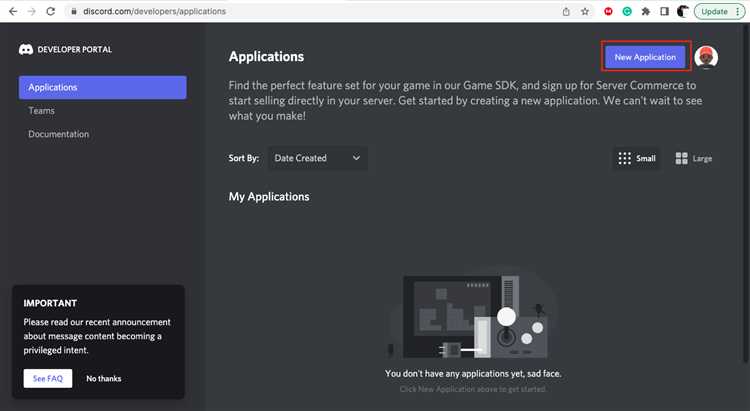Switch to Large view layout
750x411 pixels.
pyautogui.click(x=694, y=158)
